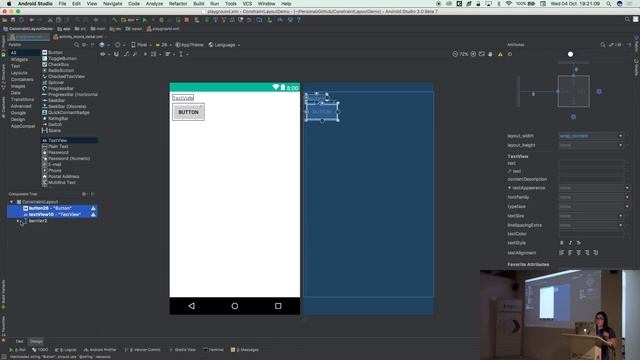Image resolution: width=640 pixels, height=360 pixels.
Task: Select ToggleButton in the Palette list
Action: point(62,58)
